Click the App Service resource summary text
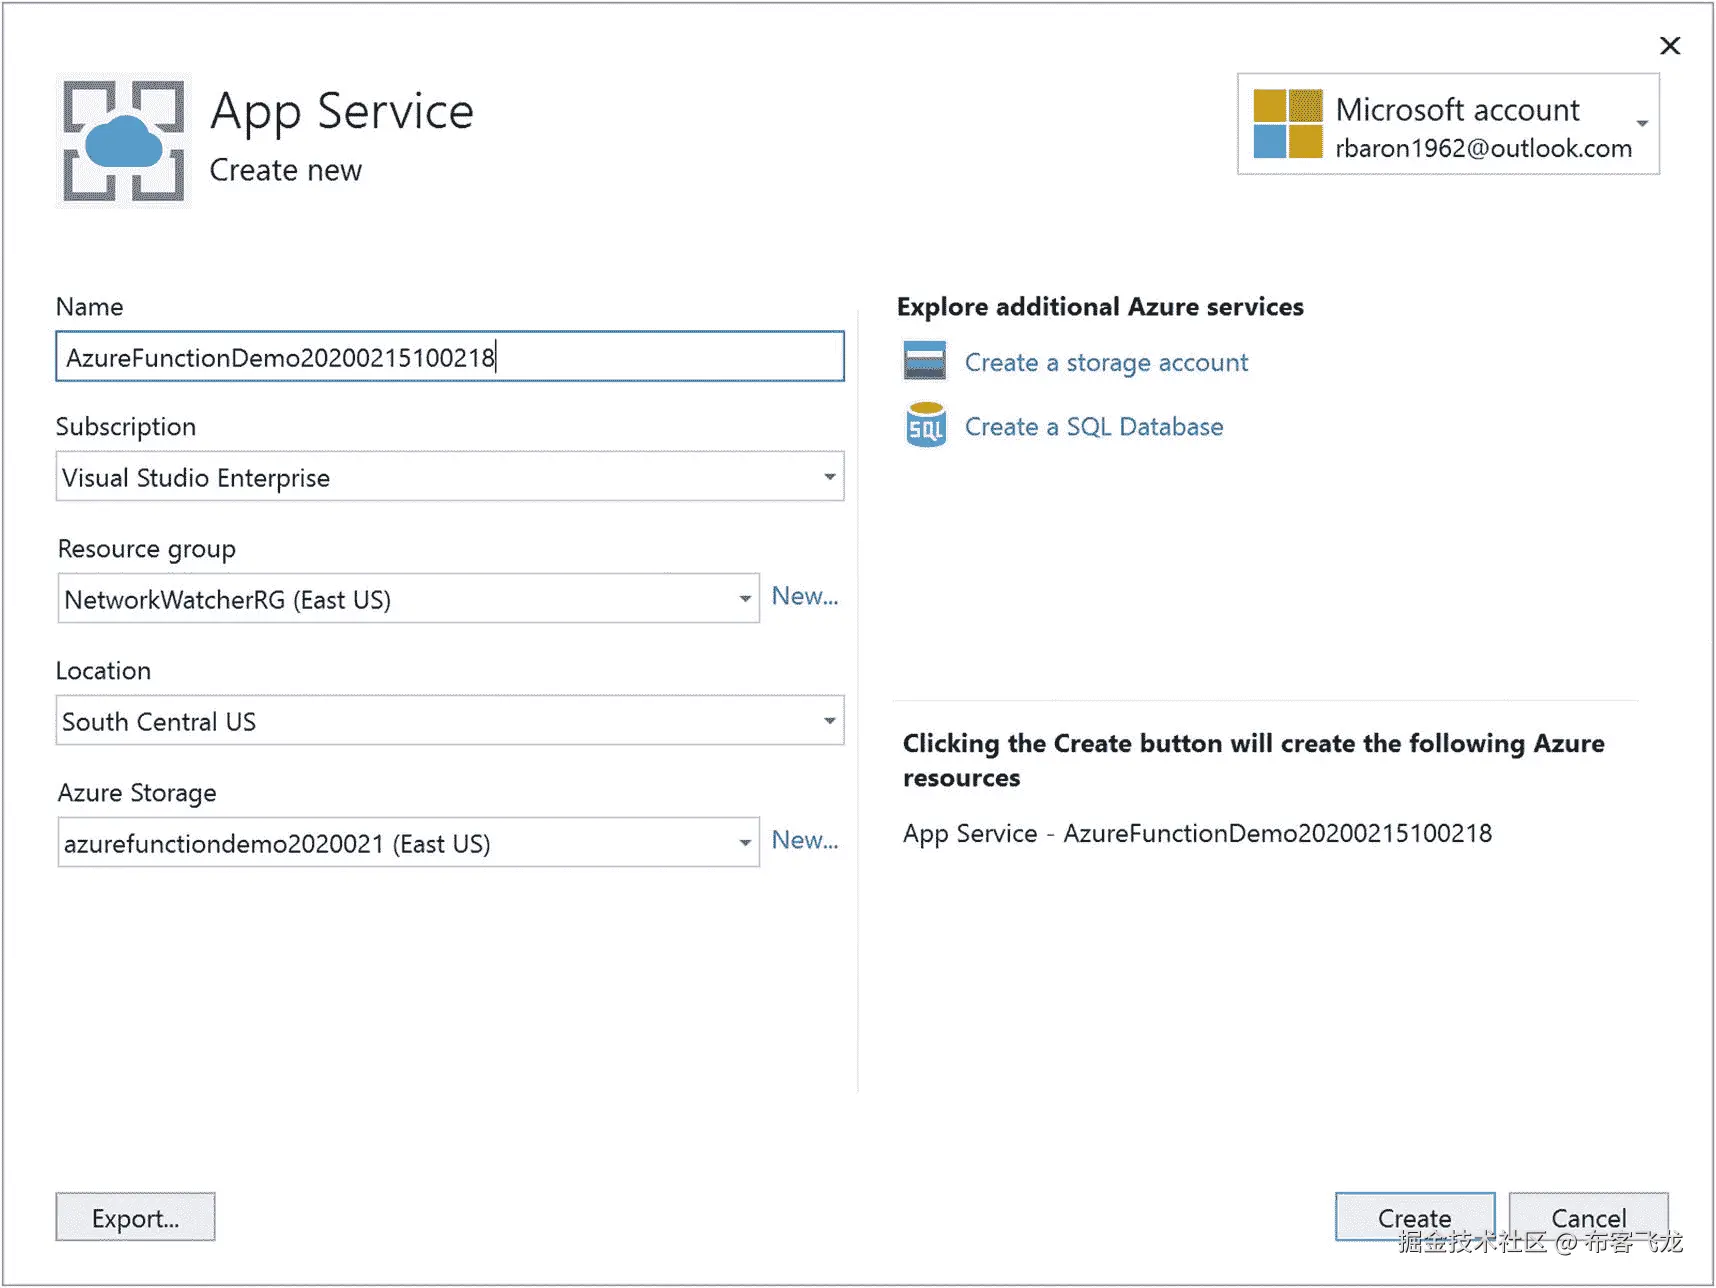This screenshot has height=1288, width=1716. (x=1197, y=834)
